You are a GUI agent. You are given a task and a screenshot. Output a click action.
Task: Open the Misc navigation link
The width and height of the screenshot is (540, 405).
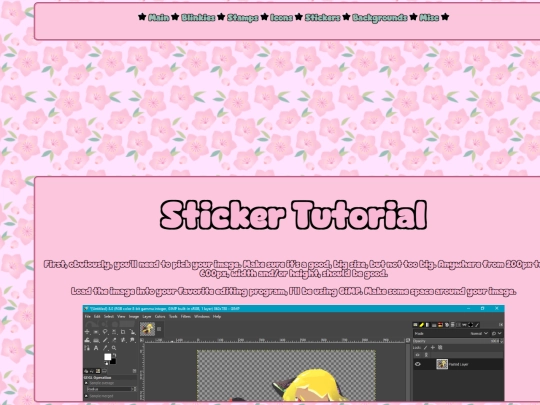(429, 17)
